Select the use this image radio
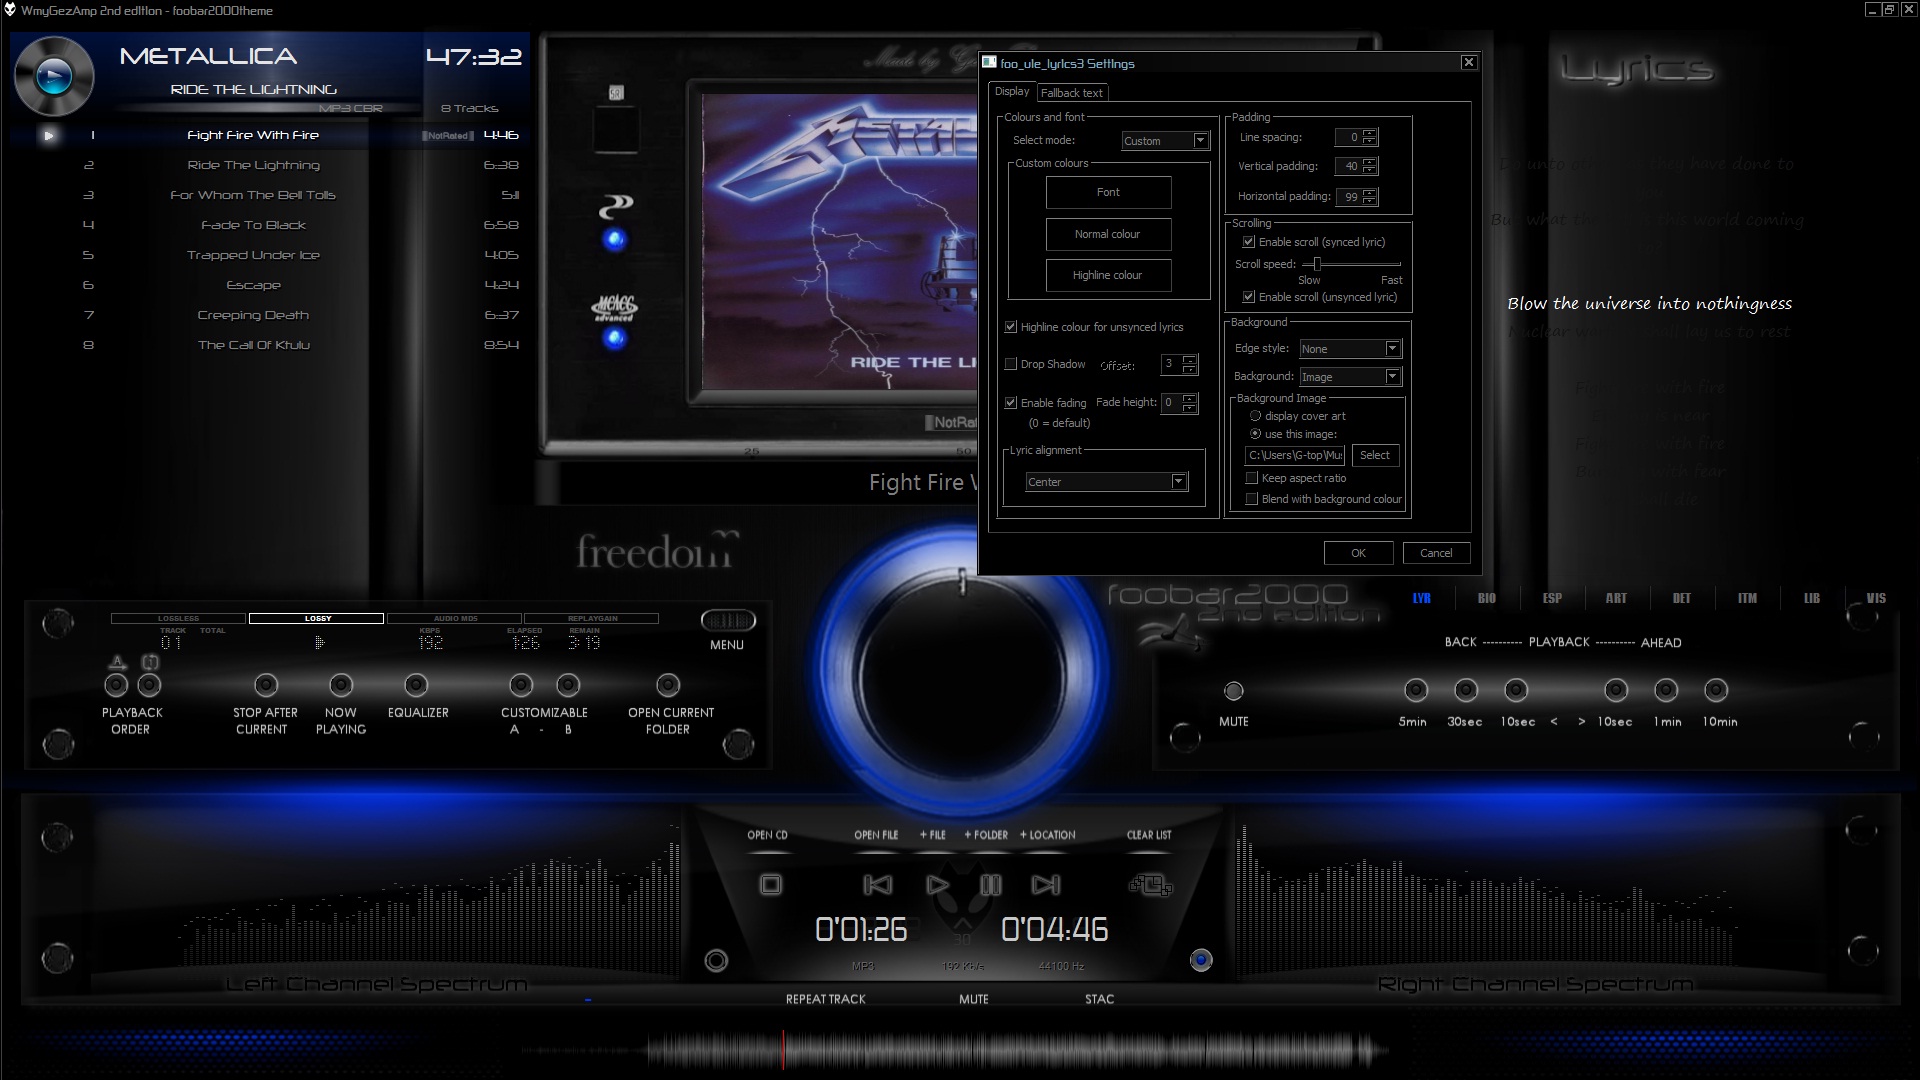Screen dimensions: 1920x1080 (x=1255, y=434)
